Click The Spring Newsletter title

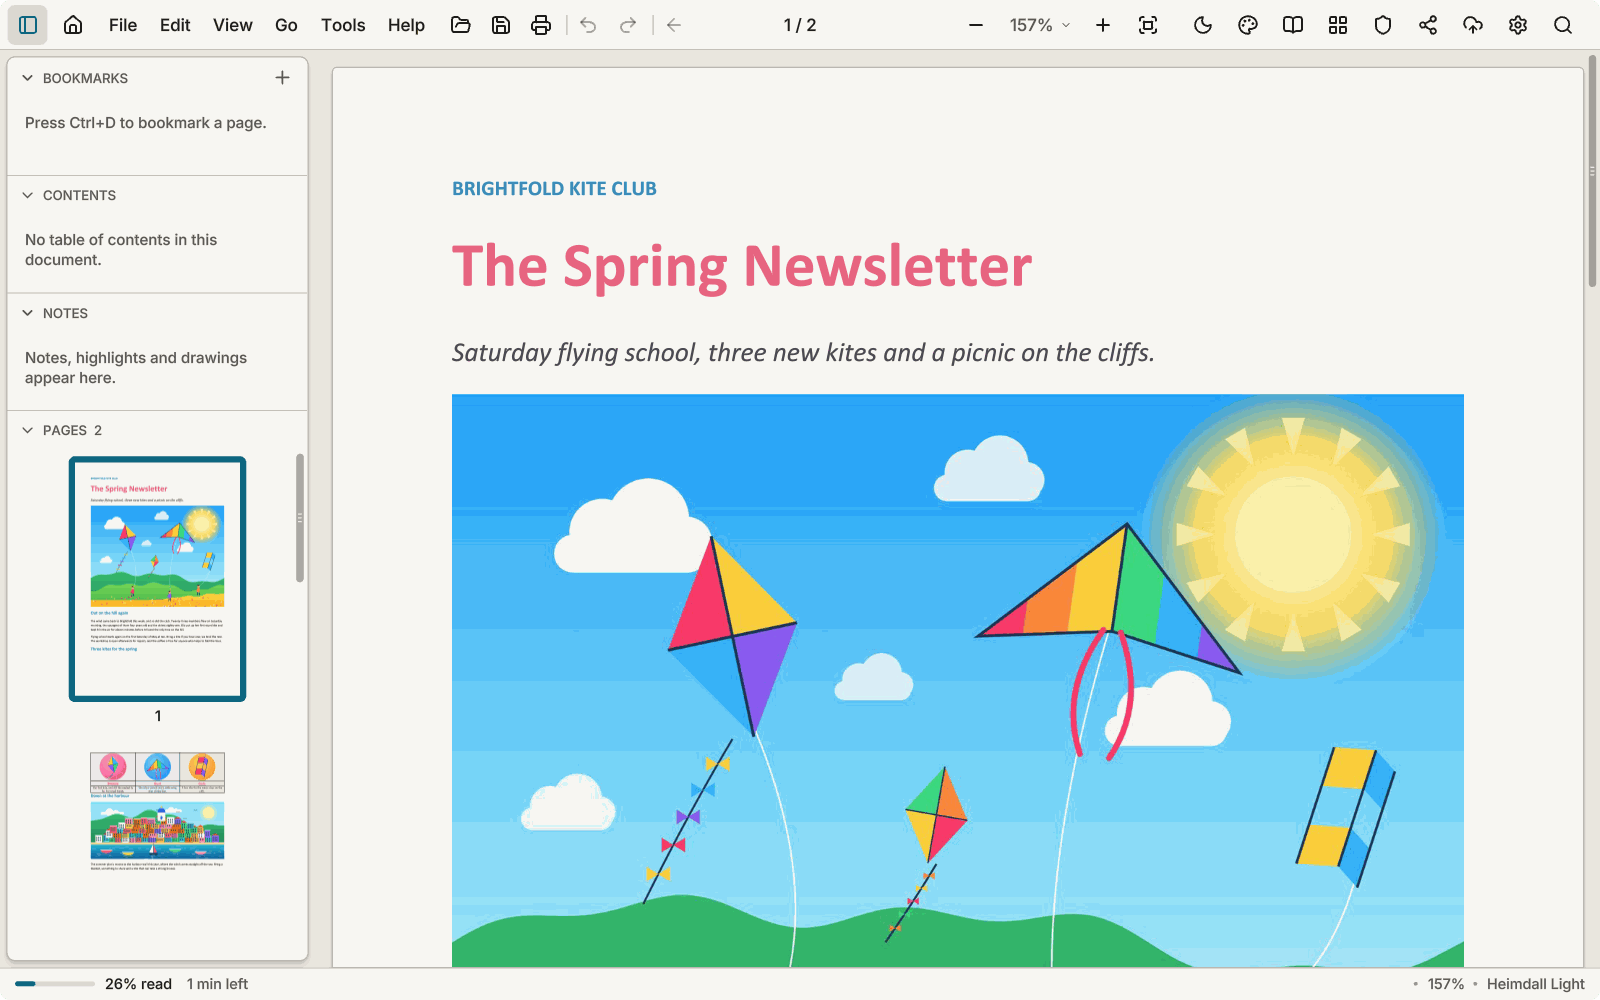pyautogui.click(x=742, y=266)
